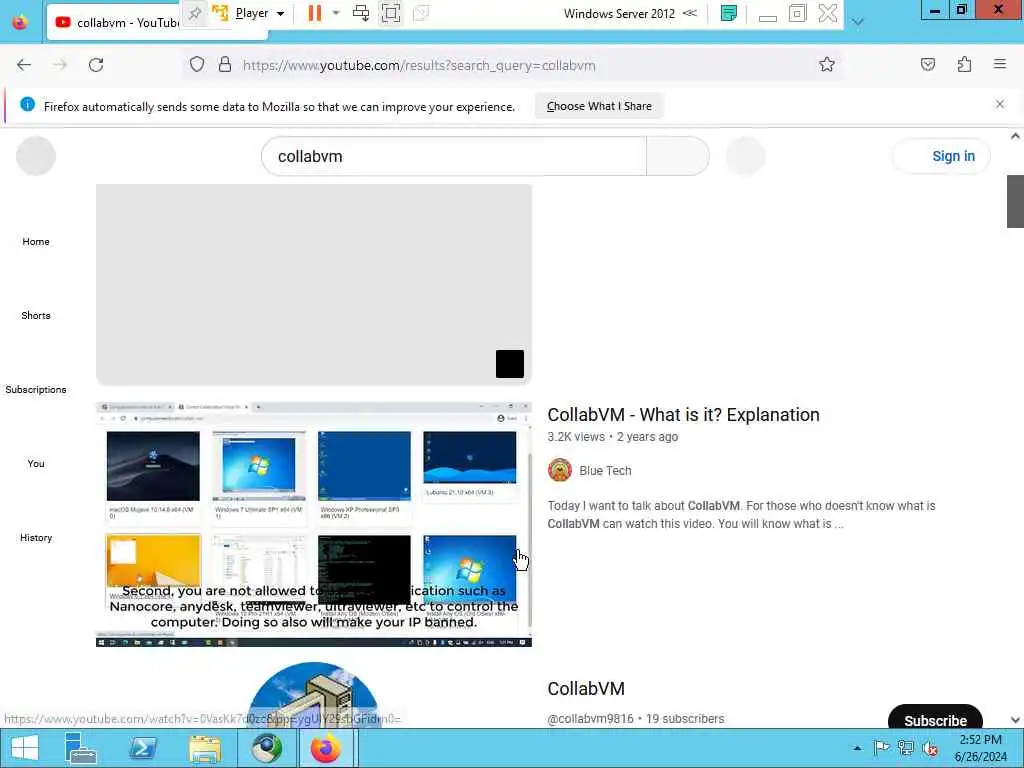Visit the Blue Tech channel name link
1024x768 pixels.
[605, 470]
